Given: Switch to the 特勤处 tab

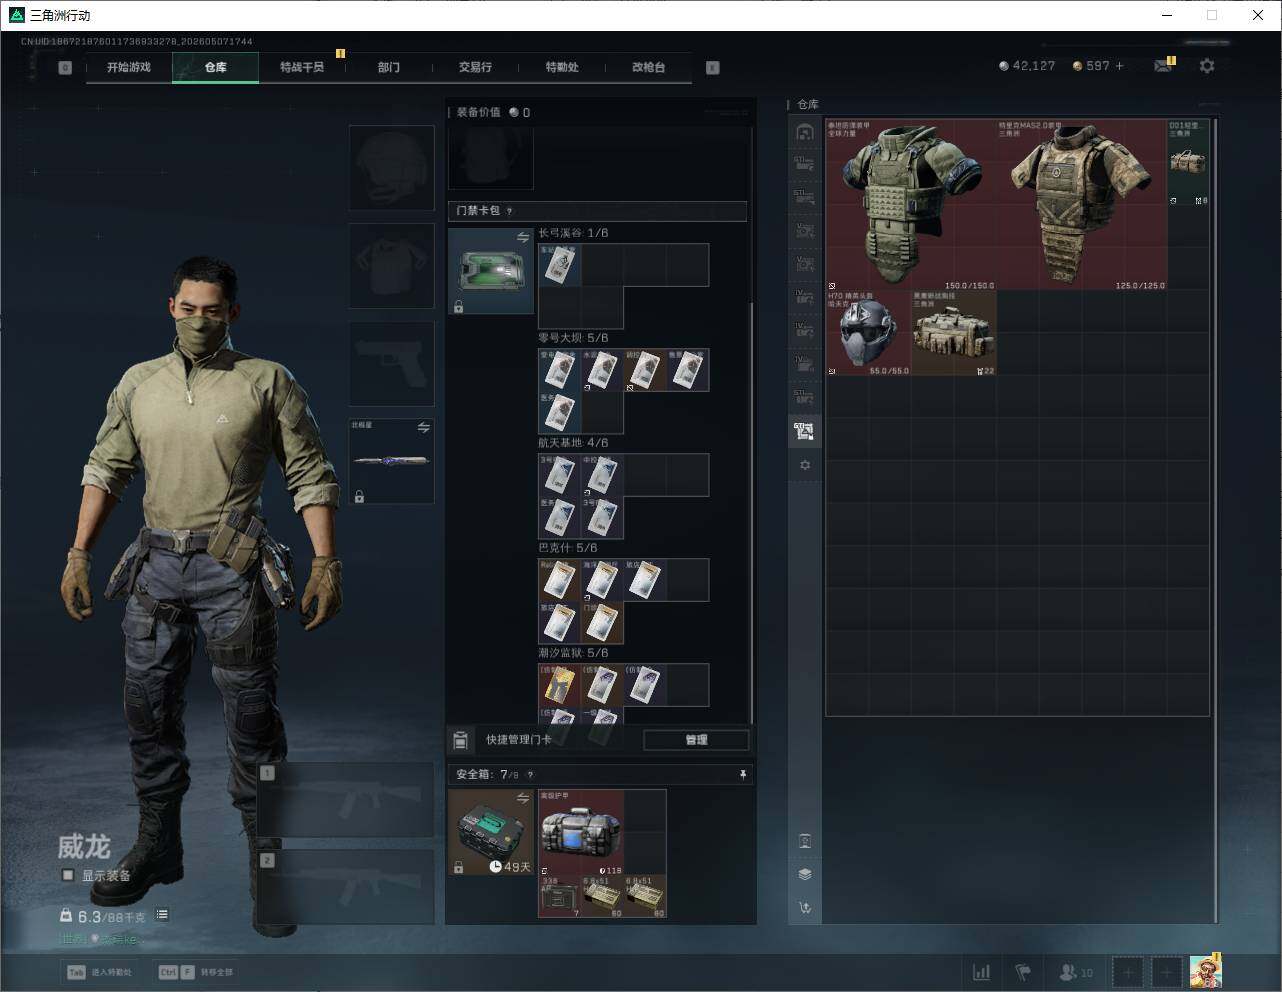Looking at the screenshot, I should [562, 67].
